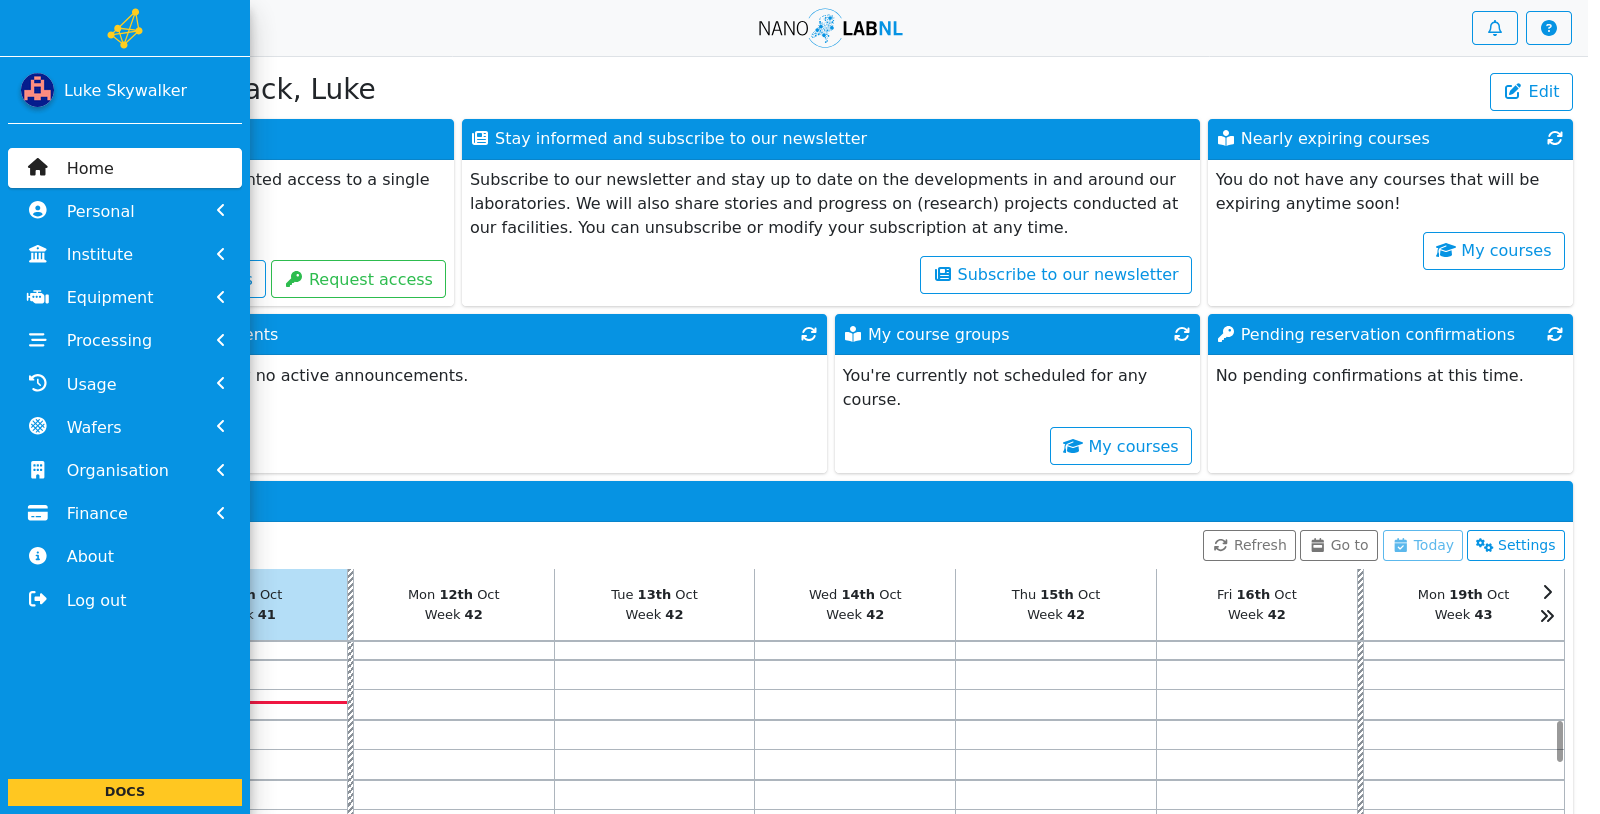Expand the Equipment menu
The image size is (1600, 814).
tap(125, 297)
